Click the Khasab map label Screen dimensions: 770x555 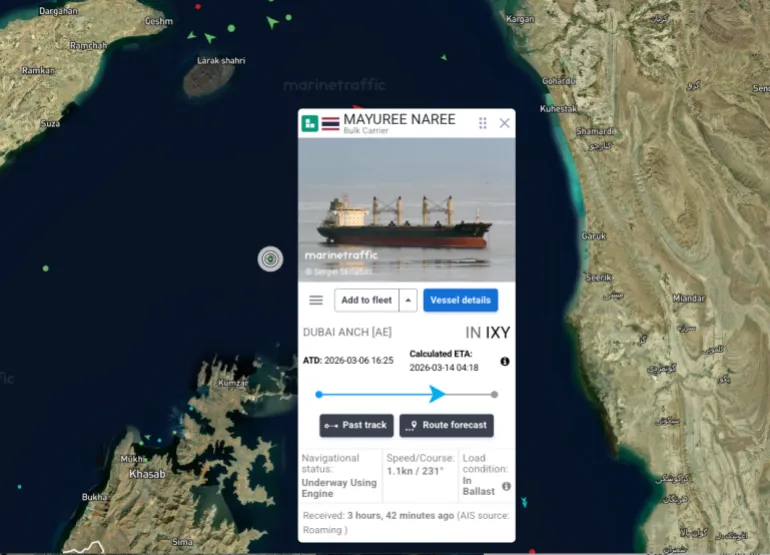click(147, 474)
